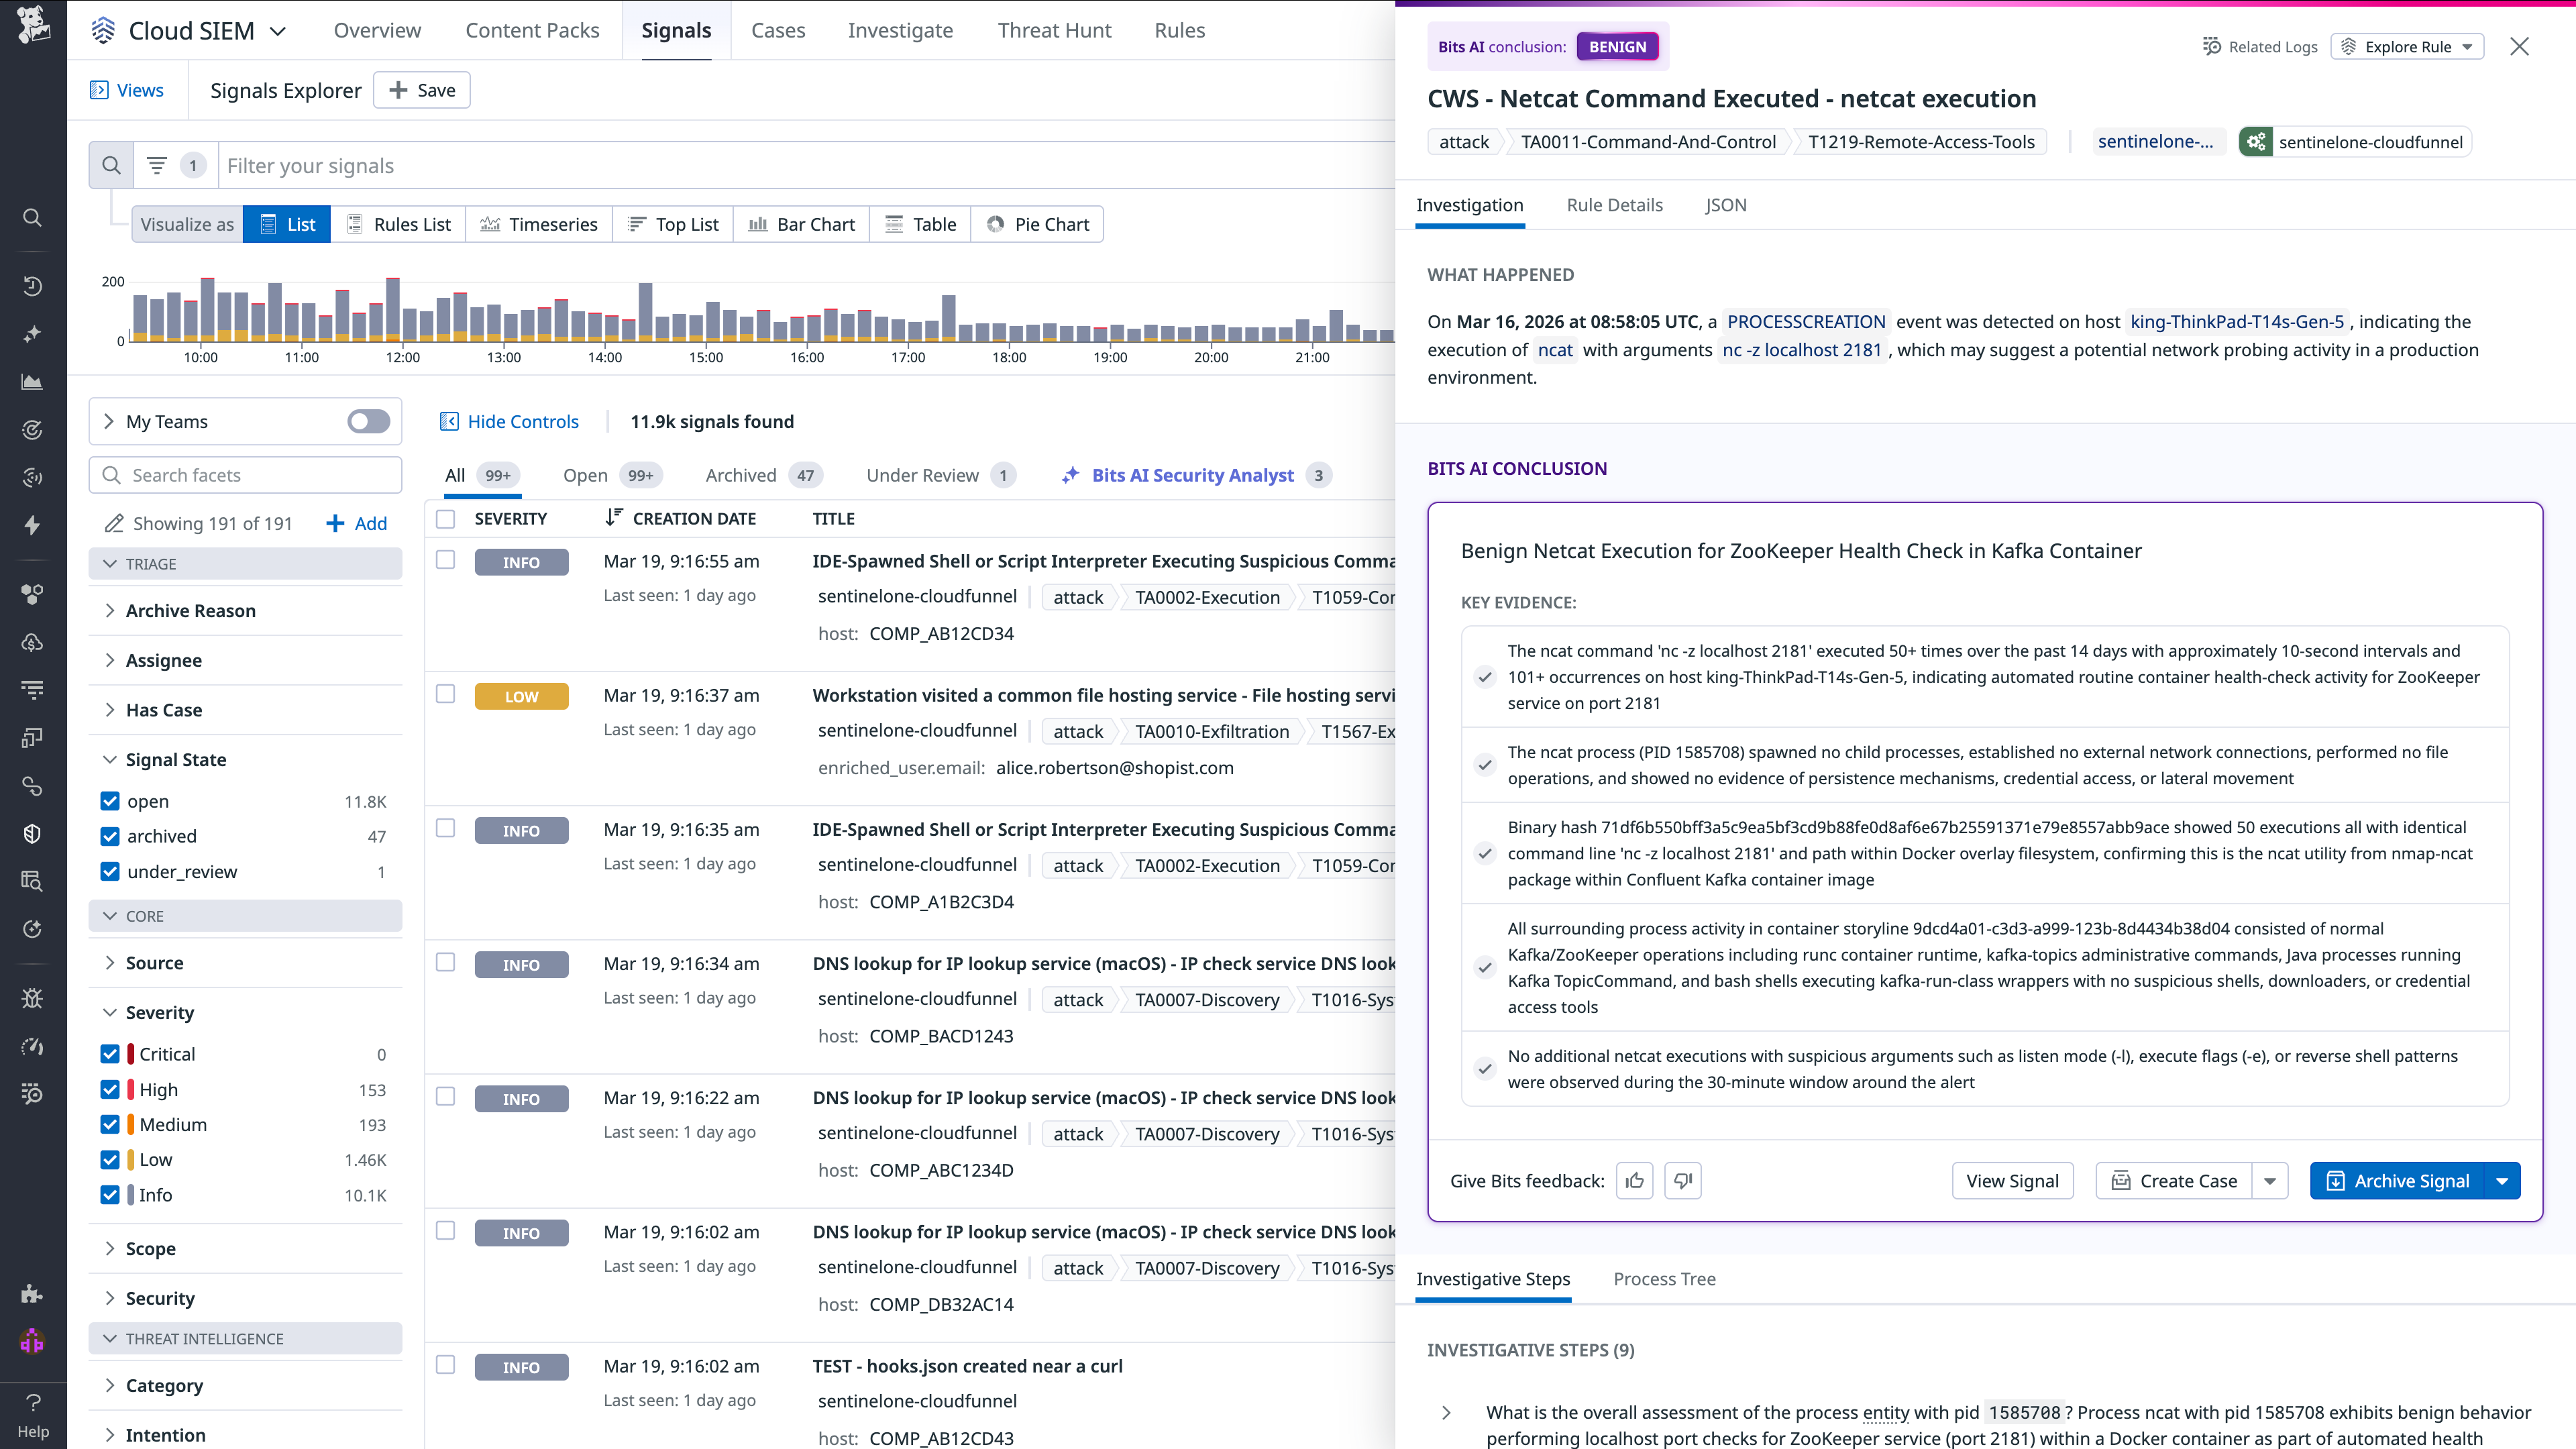Select the Pie Chart visualization
The image size is (2576, 1449).
[1037, 224]
